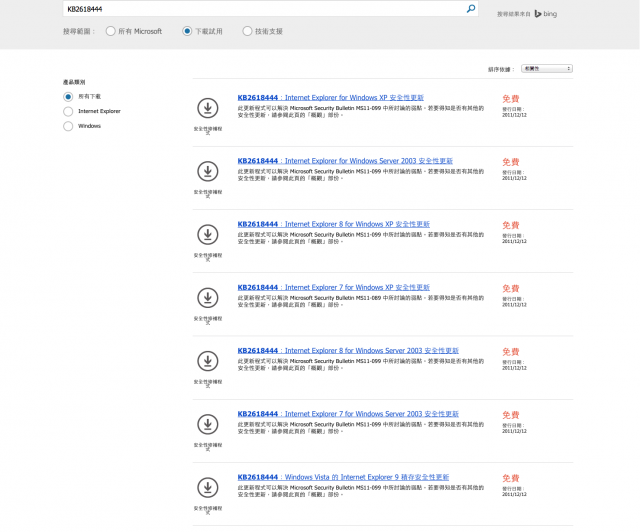The height and width of the screenshot is (532, 640).
Task: Select the 下載試用 search scope radio
Action: tap(187, 31)
